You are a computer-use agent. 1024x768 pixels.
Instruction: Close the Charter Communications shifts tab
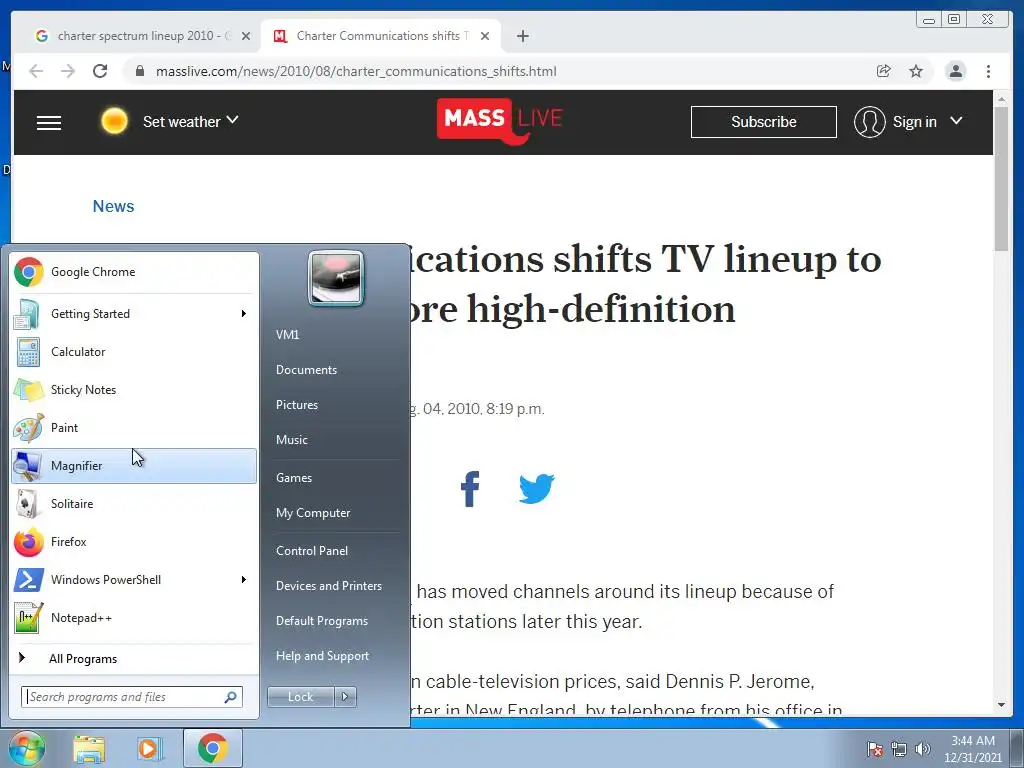pyautogui.click(x=485, y=37)
